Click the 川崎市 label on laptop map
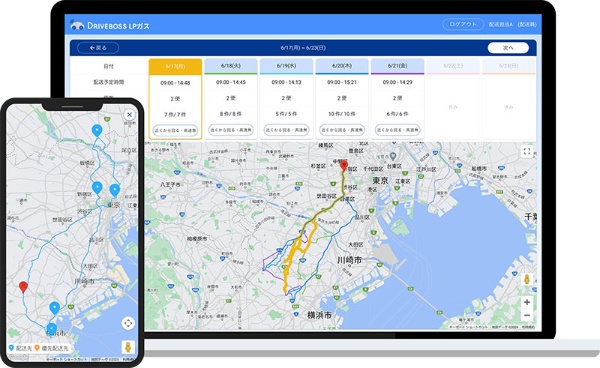This screenshot has height=368, width=600. coord(349,260)
